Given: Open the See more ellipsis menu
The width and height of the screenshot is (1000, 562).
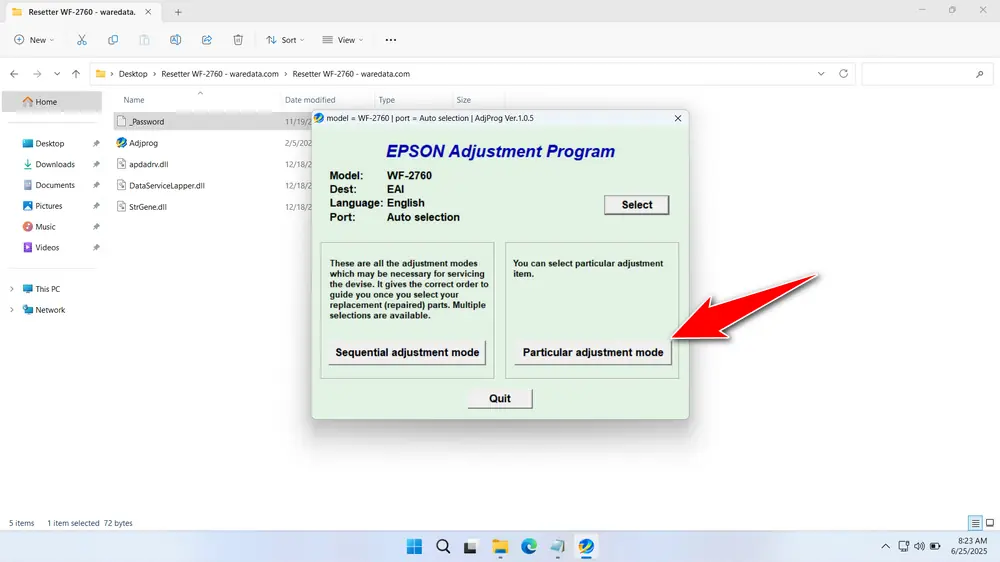Looking at the screenshot, I should [391, 40].
